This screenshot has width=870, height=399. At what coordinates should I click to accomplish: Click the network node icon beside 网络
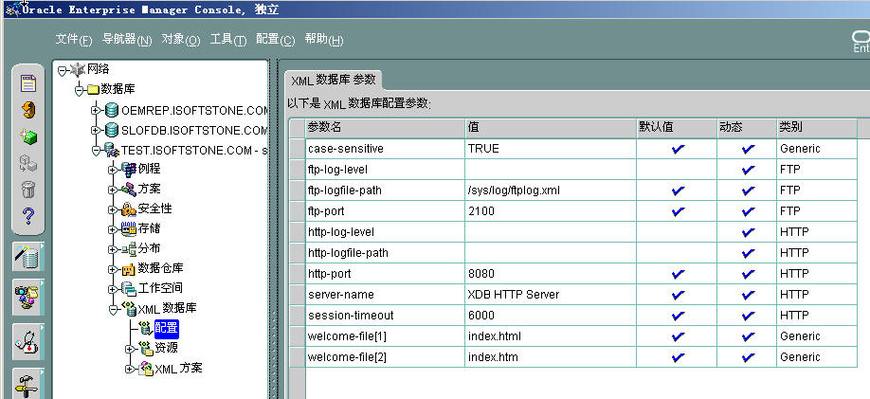pos(78,69)
